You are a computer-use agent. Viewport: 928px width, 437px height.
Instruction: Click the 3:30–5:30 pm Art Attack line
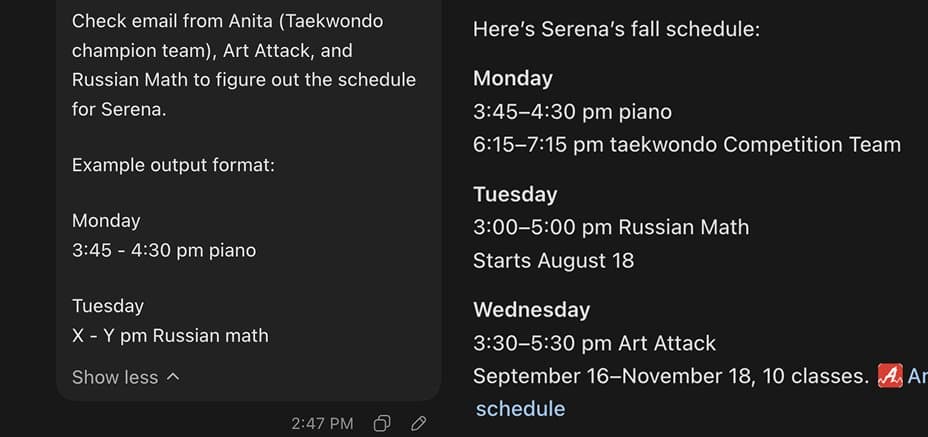click(594, 343)
